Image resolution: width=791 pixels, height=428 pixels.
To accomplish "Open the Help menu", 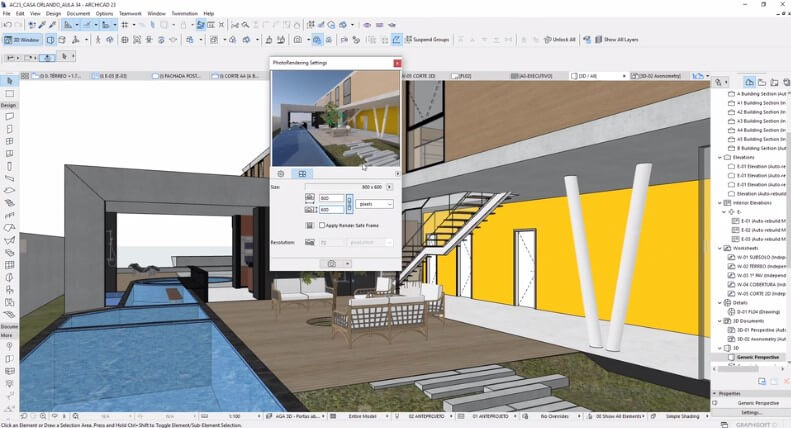I will (209, 14).
